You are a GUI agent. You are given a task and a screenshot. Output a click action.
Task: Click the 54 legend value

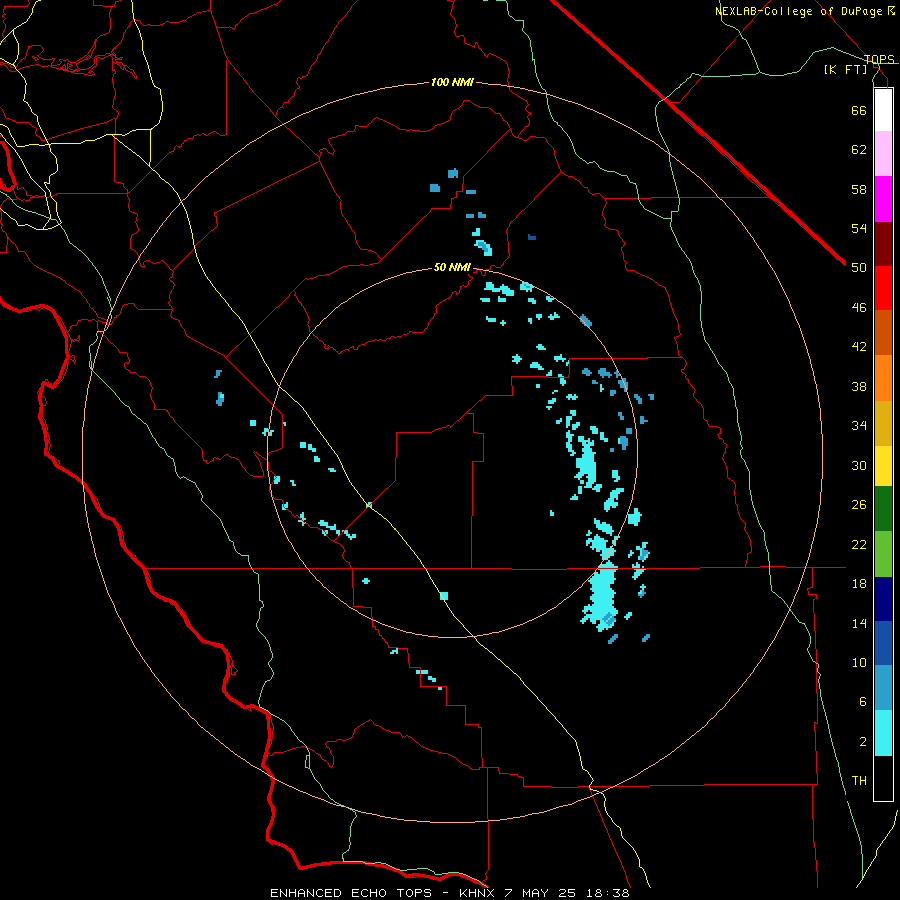click(859, 228)
